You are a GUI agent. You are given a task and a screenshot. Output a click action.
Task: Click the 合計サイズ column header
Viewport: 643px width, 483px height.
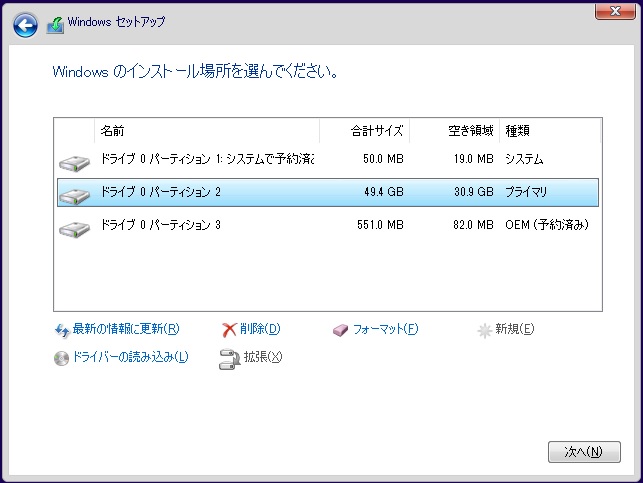click(365, 131)
